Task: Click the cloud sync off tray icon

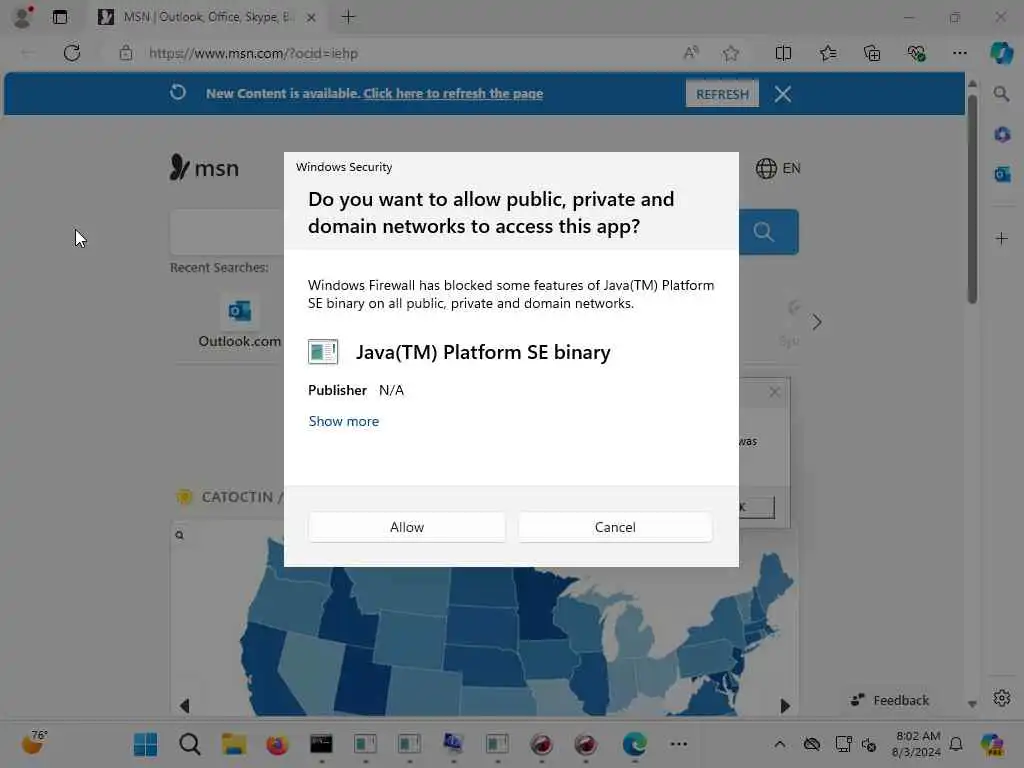Action: pos(811,744)
